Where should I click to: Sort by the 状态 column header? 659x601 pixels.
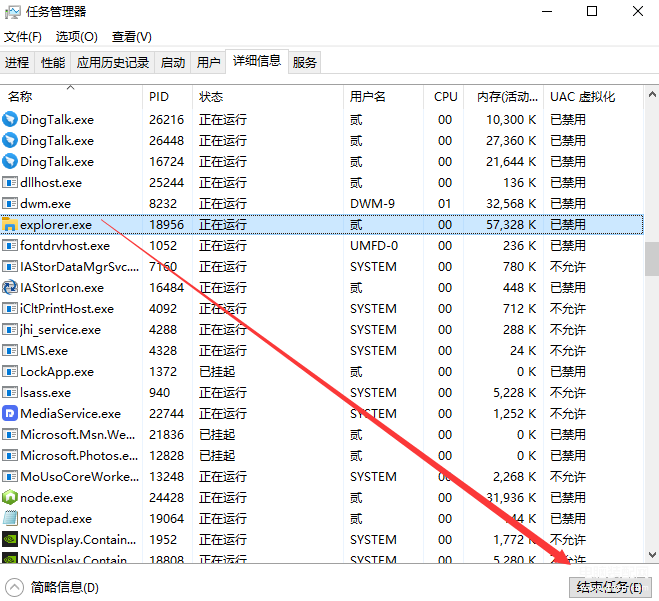point(268,97)
